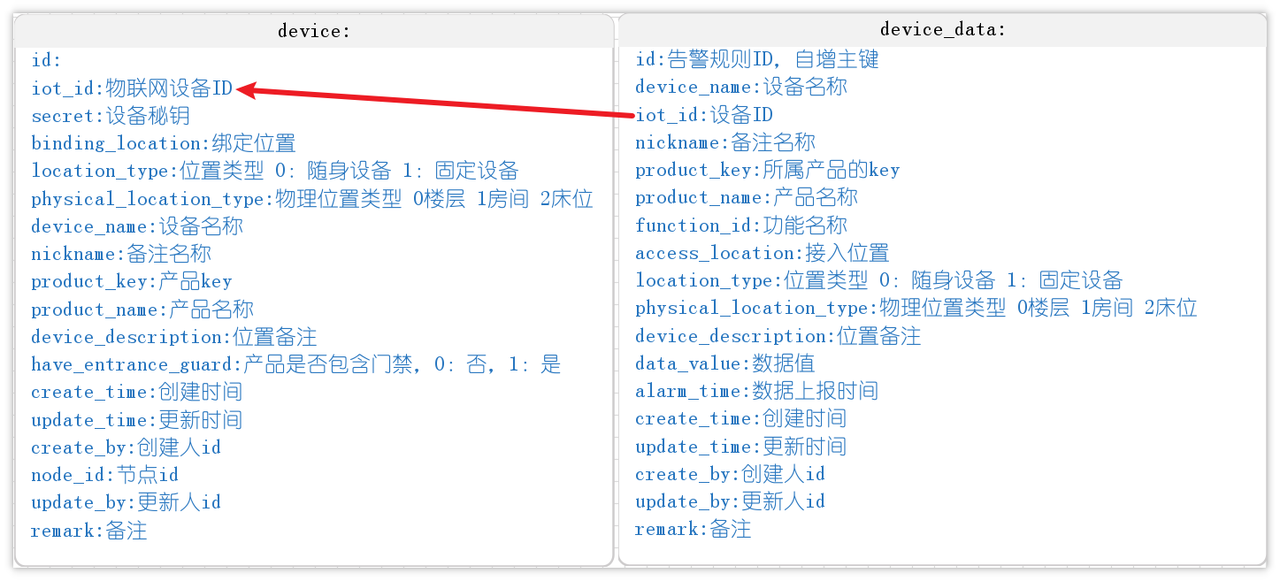
Task: Select function_id:功能名称 field
Action: pos(741,226)
